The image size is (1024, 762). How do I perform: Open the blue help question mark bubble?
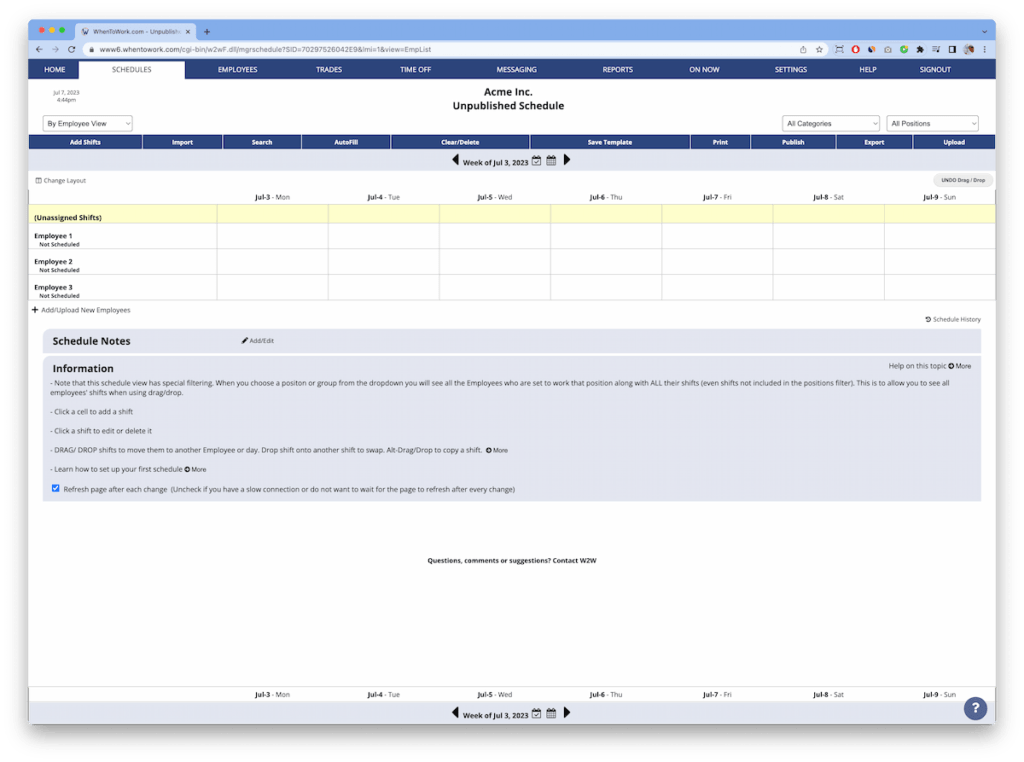(975, 708)
